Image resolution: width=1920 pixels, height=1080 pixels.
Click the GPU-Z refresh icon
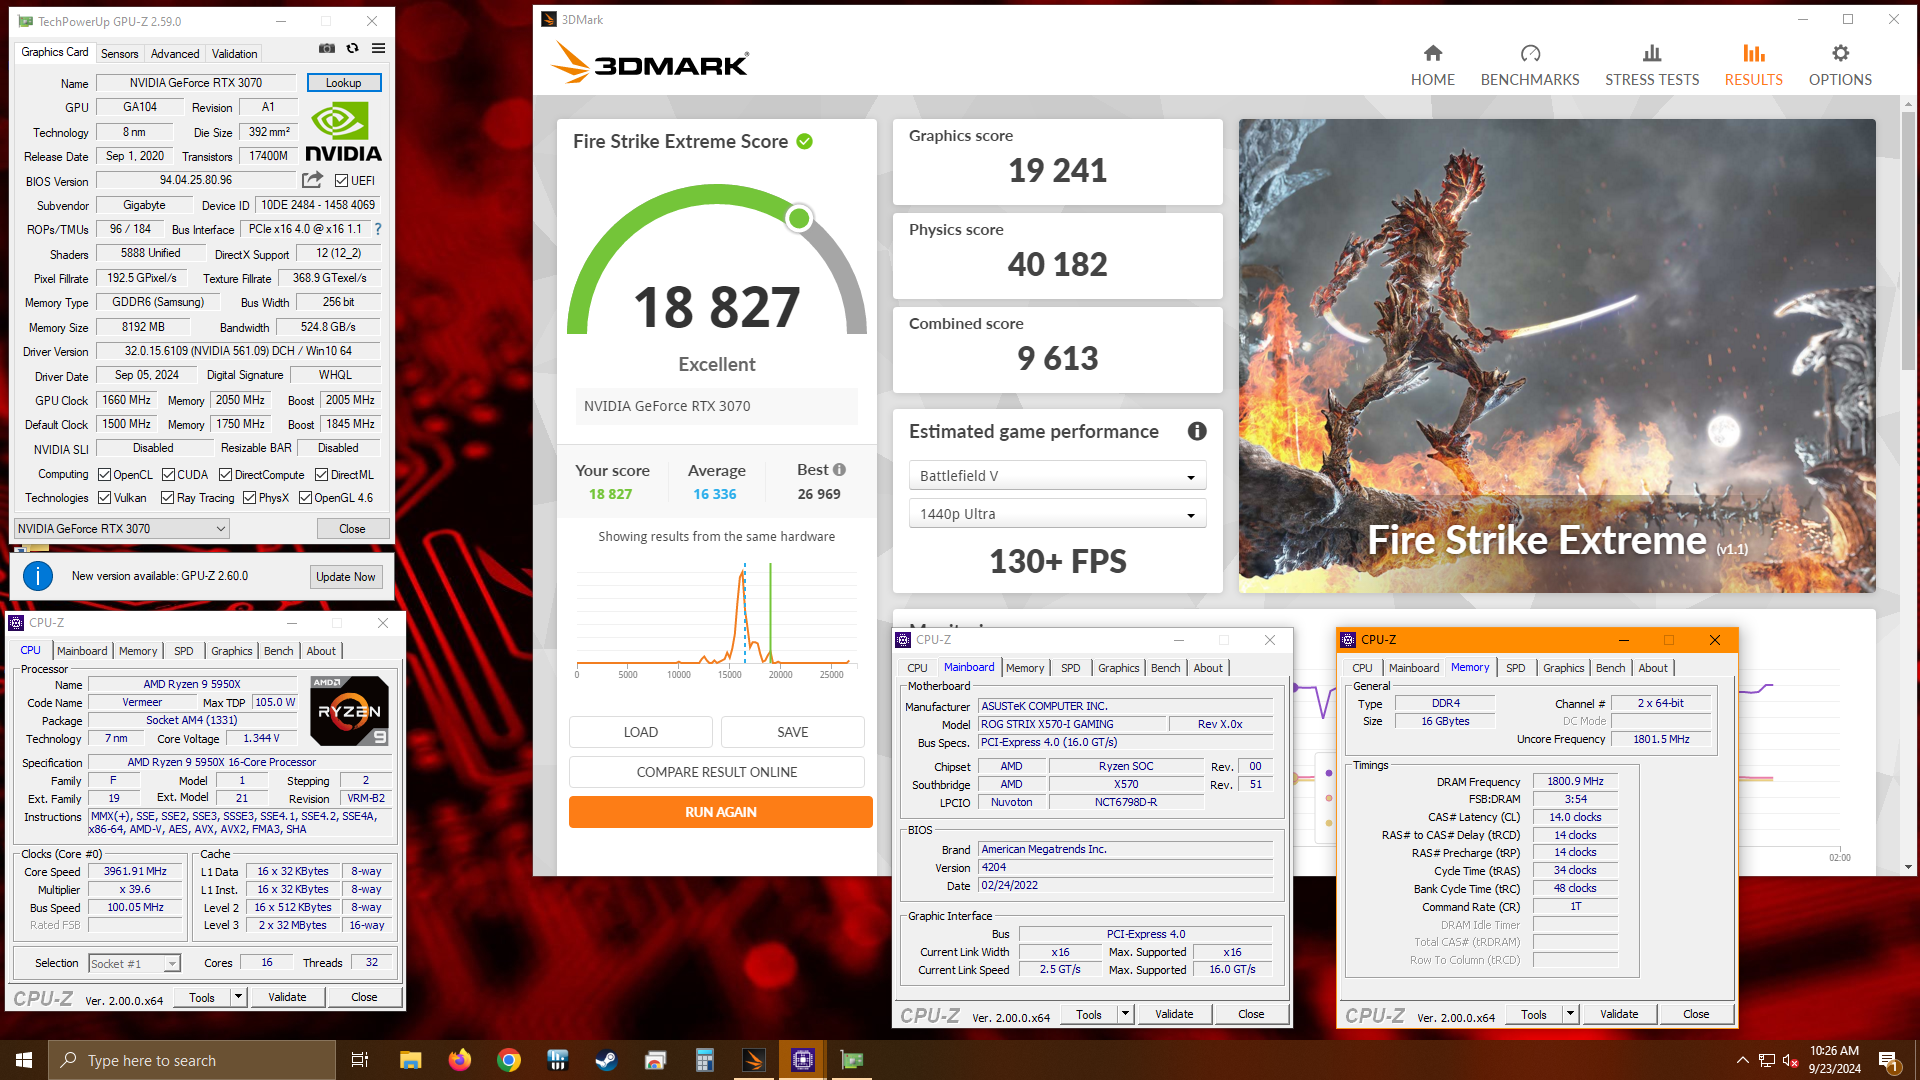(352, 48)
